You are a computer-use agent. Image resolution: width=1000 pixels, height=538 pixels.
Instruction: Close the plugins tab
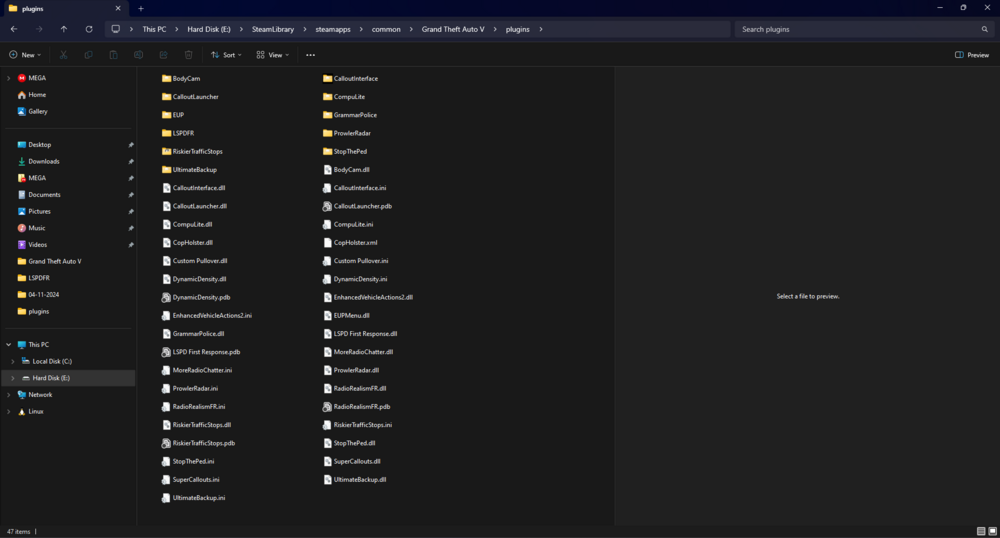coord(118,9)
